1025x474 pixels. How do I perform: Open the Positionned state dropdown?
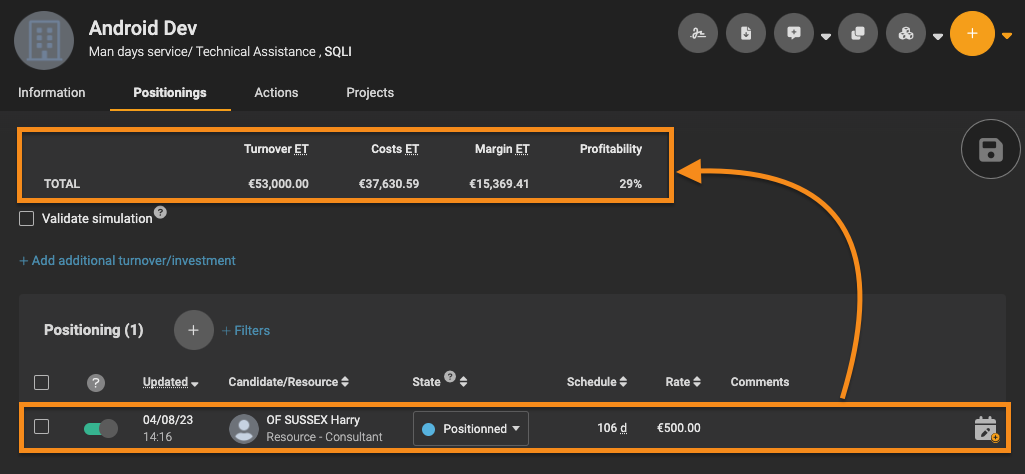click(x=471, y=429)
